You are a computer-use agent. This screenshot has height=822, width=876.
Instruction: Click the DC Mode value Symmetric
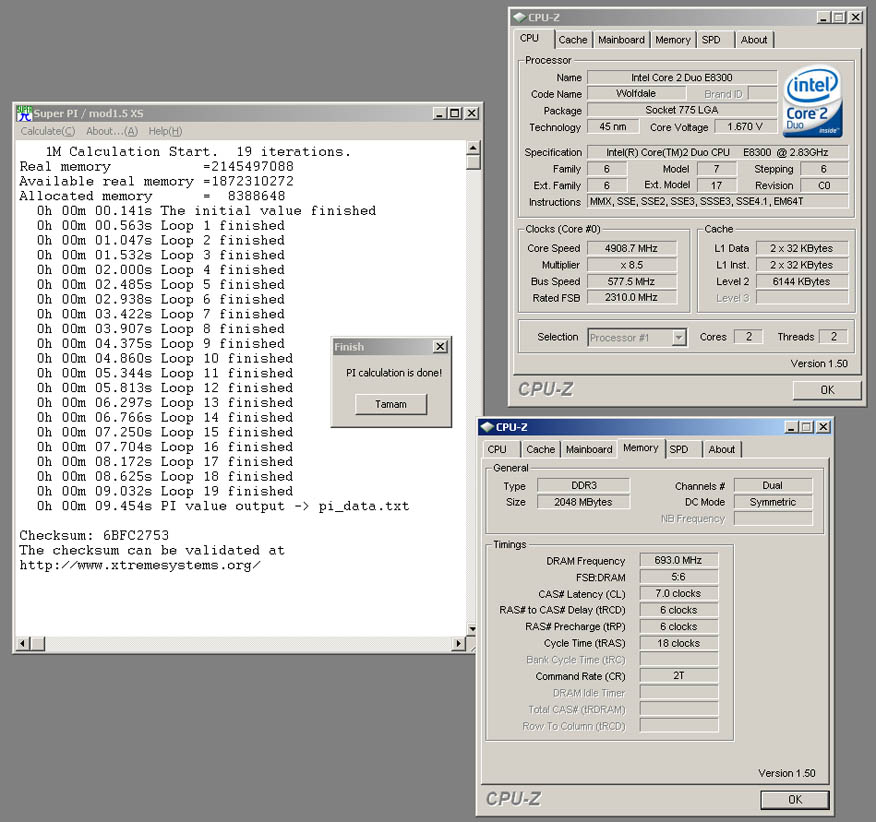[773, 502]
